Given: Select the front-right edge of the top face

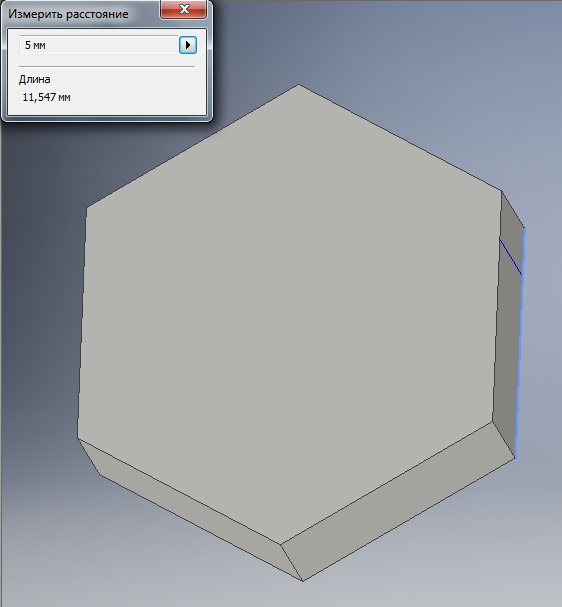Looking at the screenshot, I should [x=386, y=483].
